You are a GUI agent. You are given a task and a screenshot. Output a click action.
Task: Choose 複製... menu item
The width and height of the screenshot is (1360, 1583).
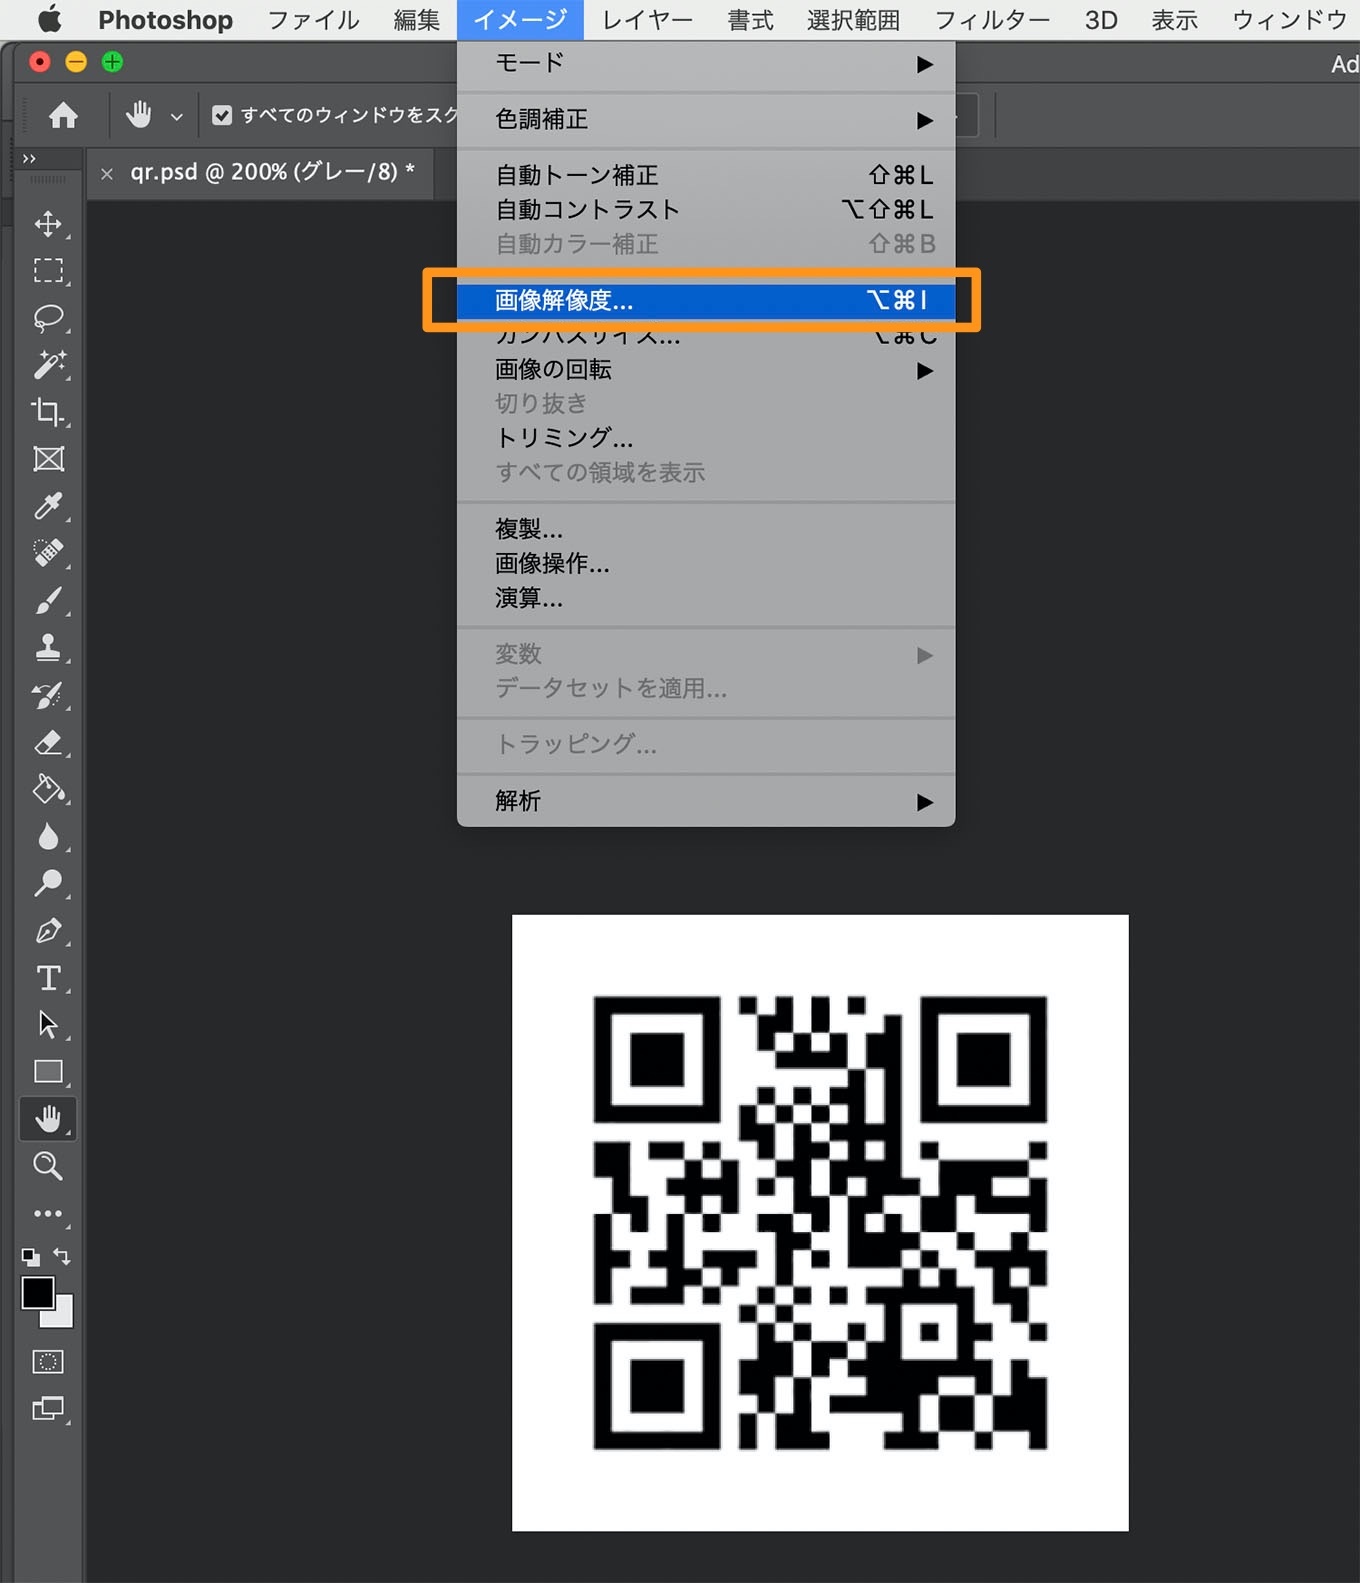(x=706, y=529)
